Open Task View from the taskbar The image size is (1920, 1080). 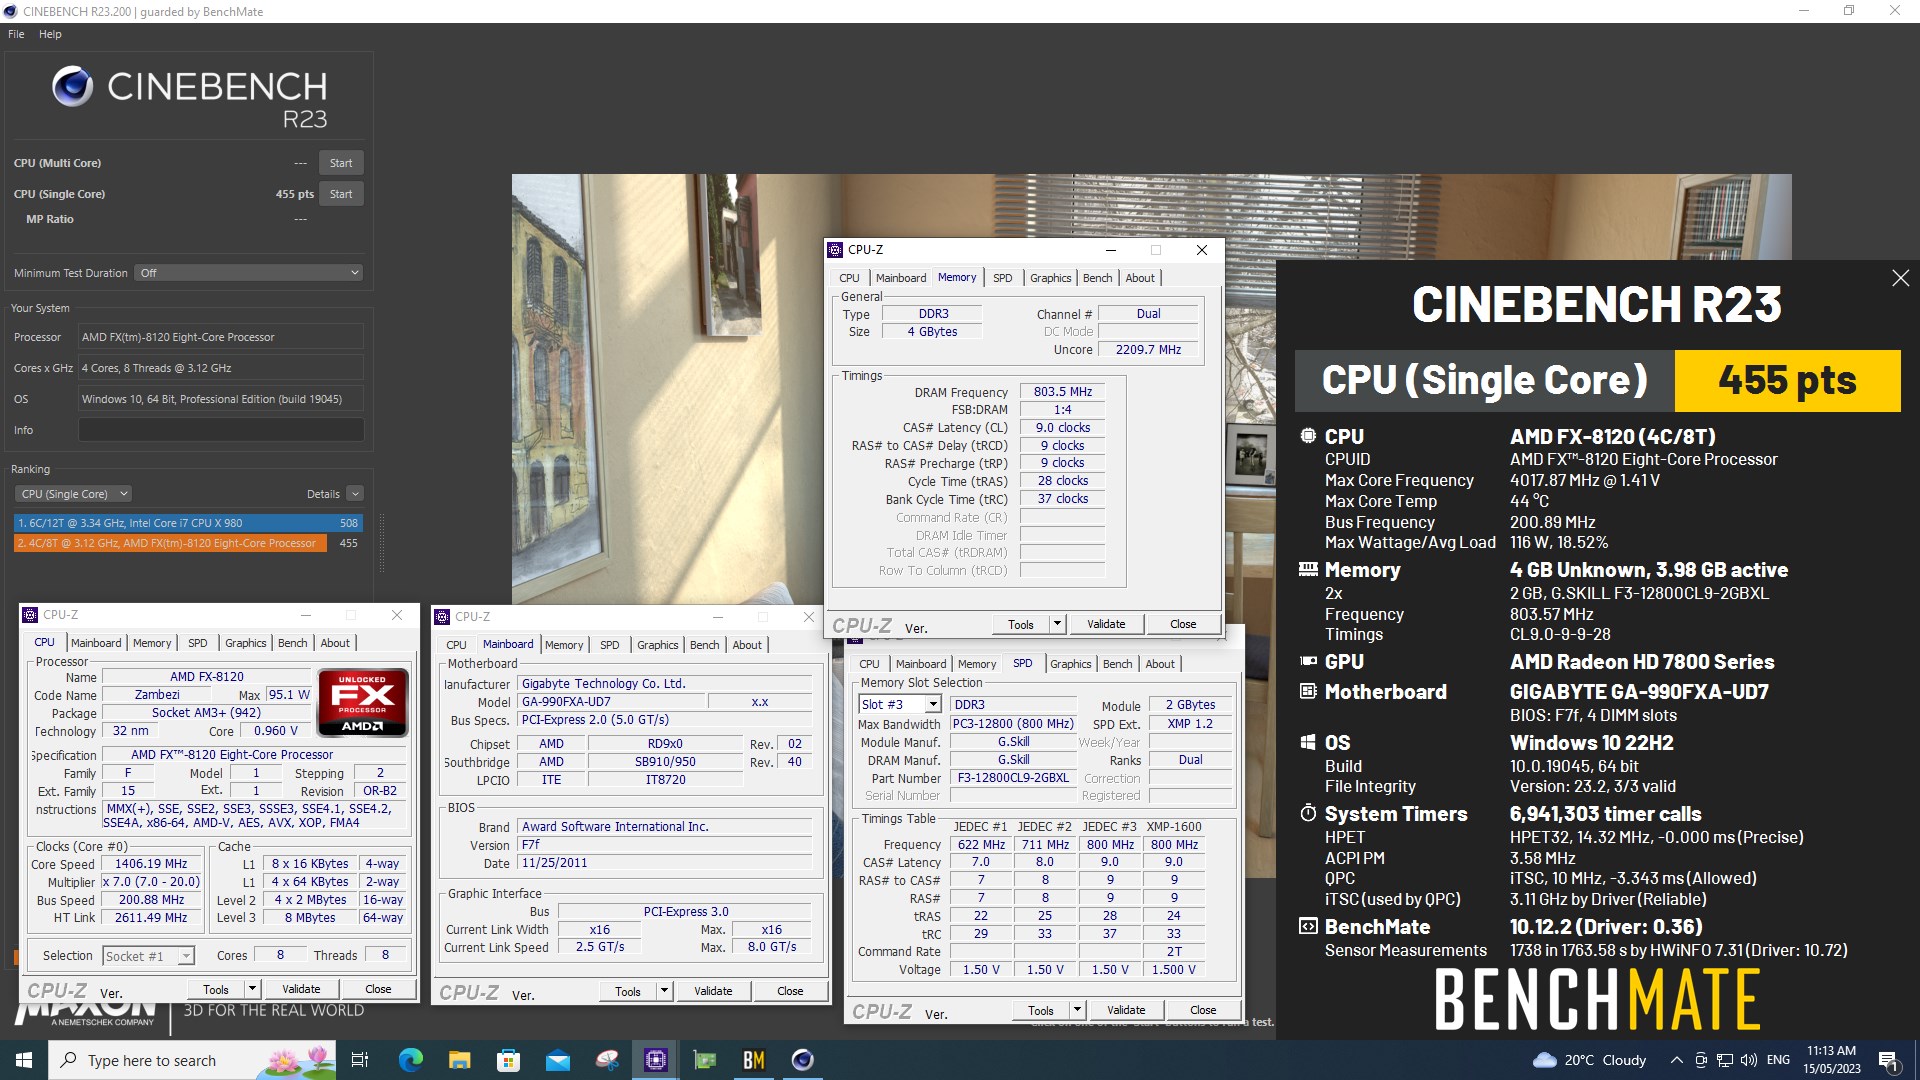click(360, 1060)
